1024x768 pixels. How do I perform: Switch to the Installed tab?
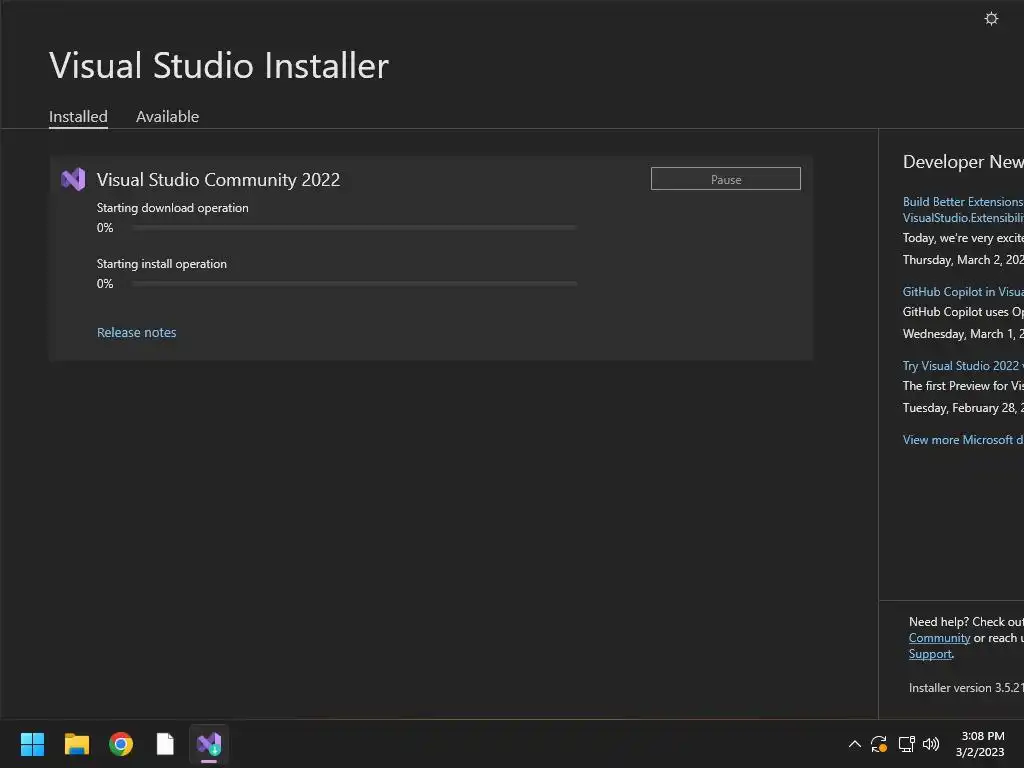(78, 117)
